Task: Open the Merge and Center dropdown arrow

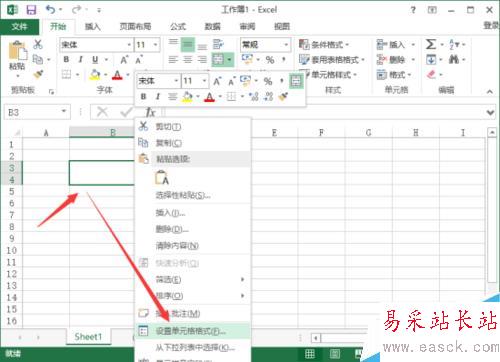Action: pos(229,60)
